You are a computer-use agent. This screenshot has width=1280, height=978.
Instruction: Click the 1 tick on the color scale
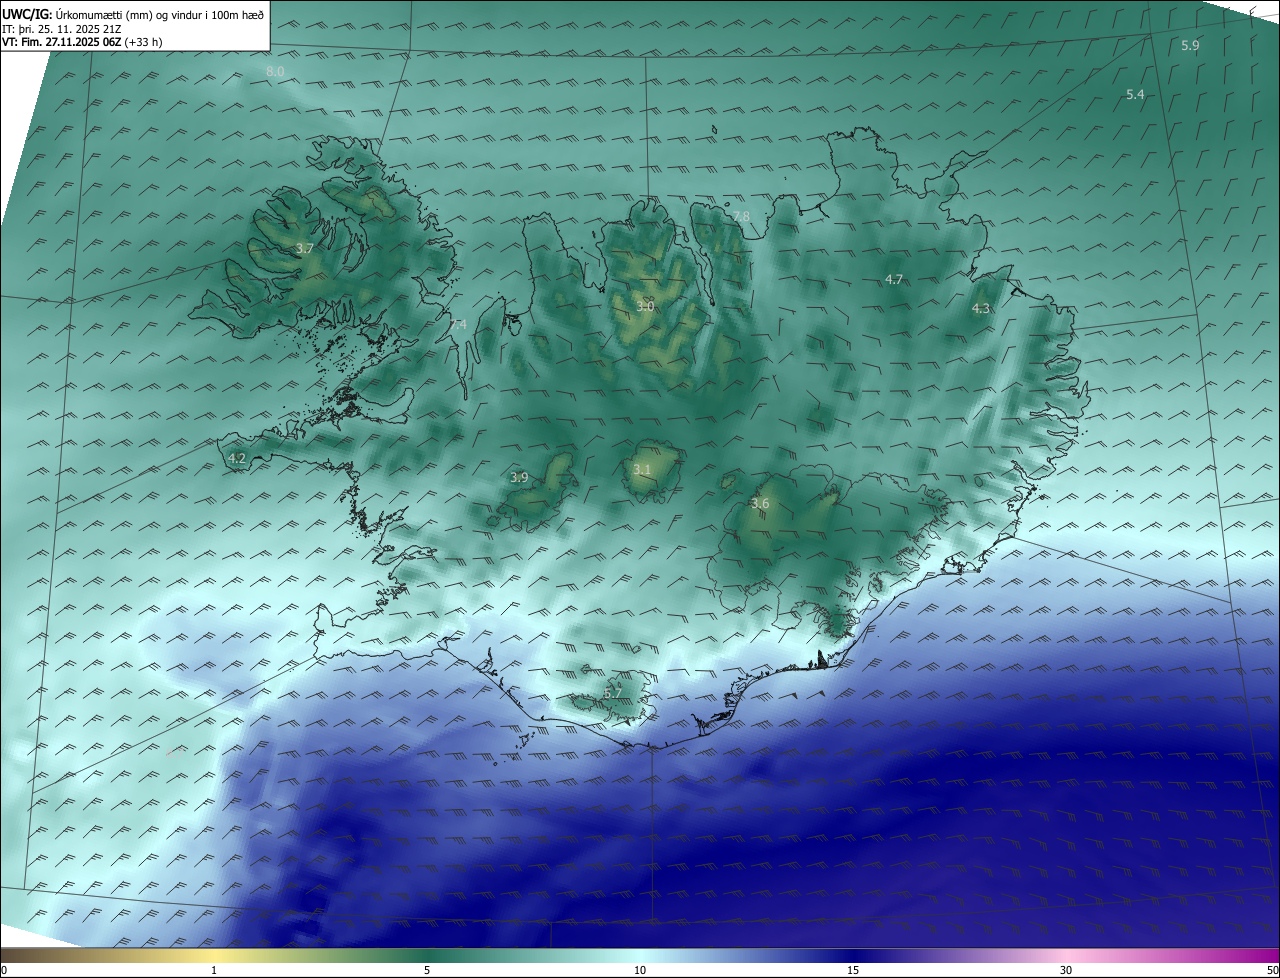tap(214, 970)
